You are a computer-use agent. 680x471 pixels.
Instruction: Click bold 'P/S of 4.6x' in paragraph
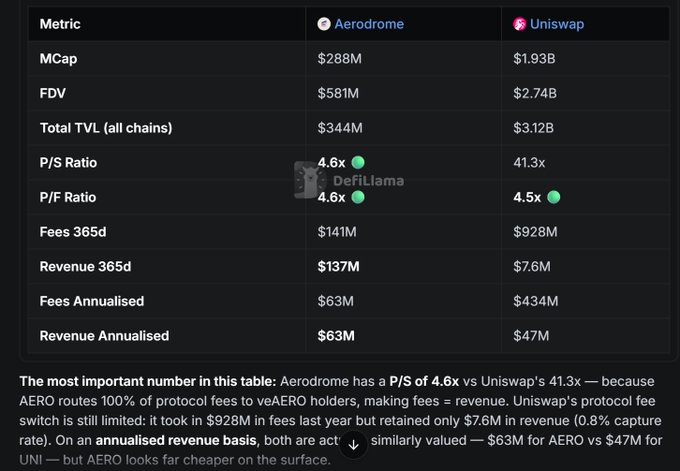coord(424,382)
